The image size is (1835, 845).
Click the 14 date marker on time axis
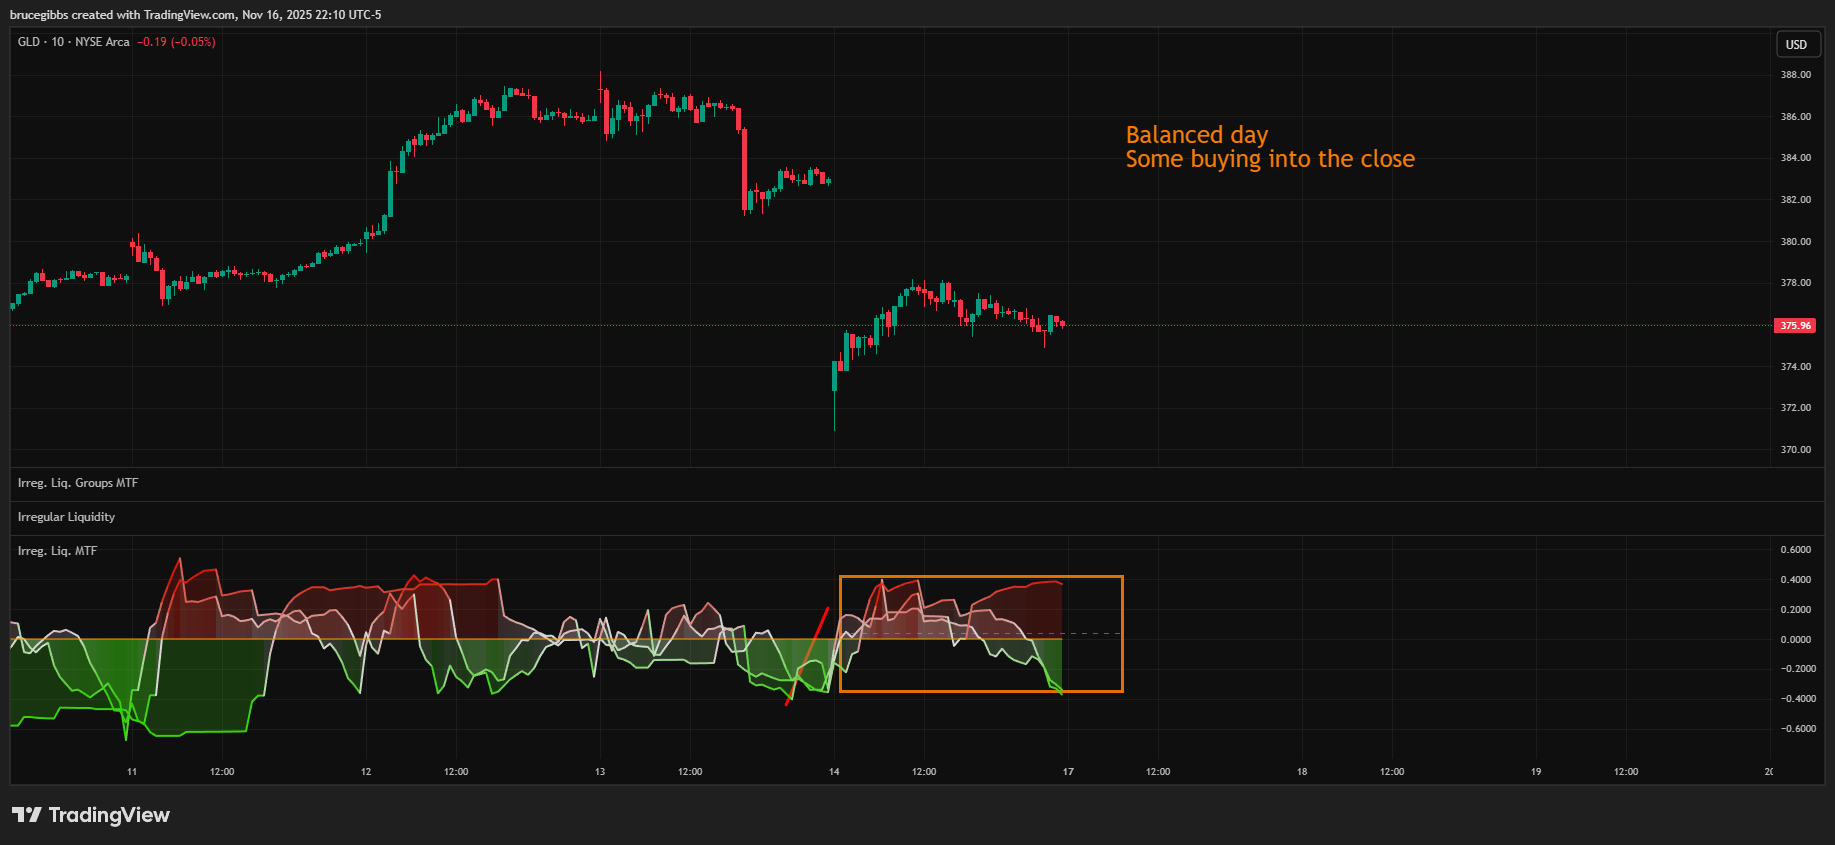[834, 772]
